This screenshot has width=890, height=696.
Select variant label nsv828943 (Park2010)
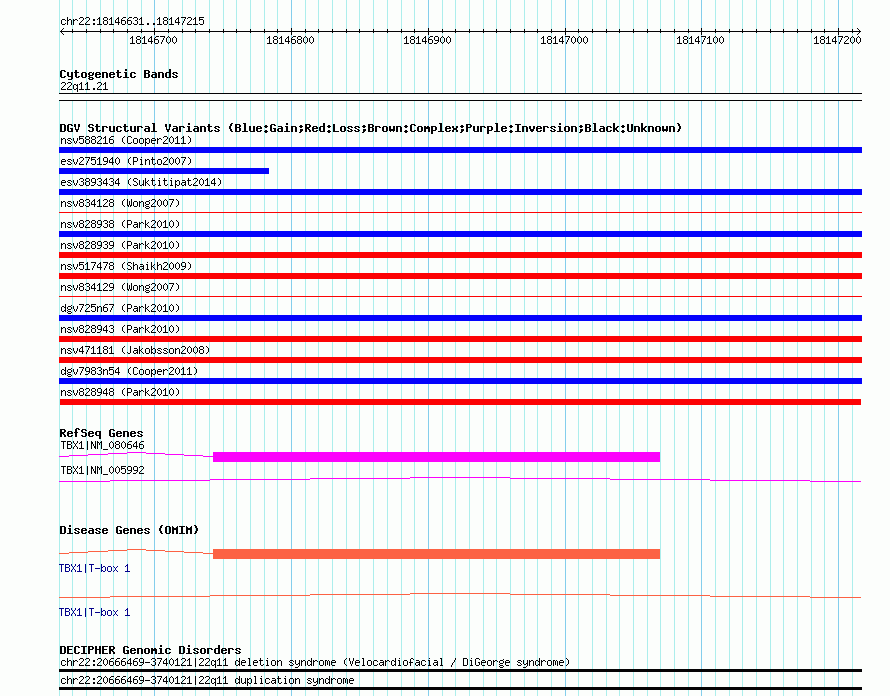coord(120,329)
